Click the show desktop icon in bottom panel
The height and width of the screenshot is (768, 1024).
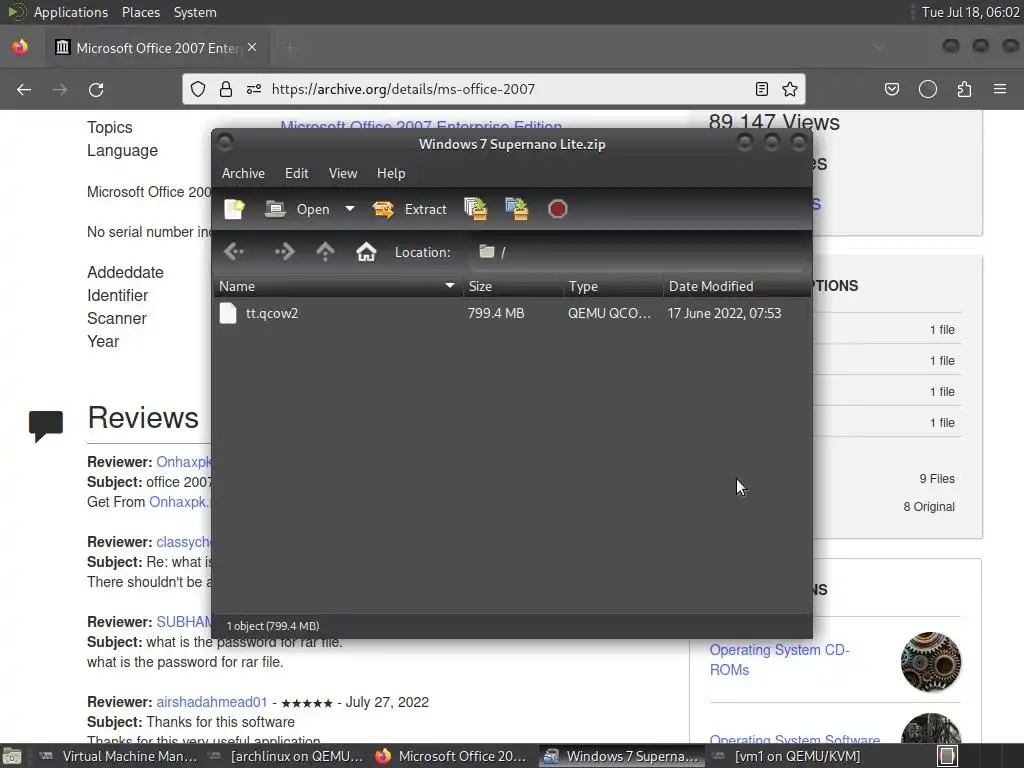(x=12, y=757)
